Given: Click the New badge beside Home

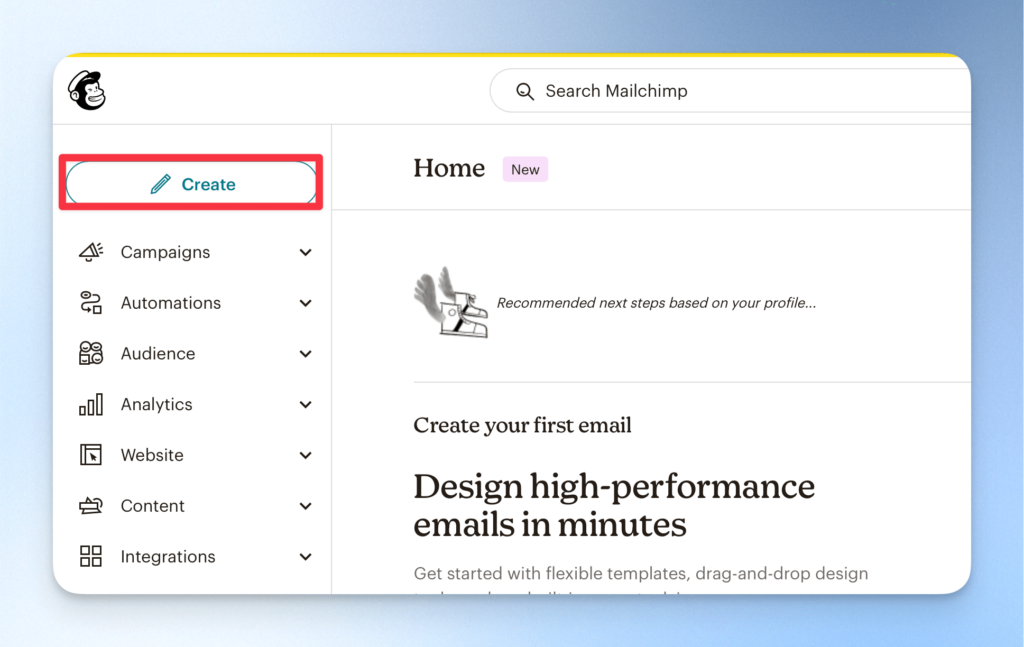Looking at the screenshot, I should pyautogui.click(x=525, y=170).
